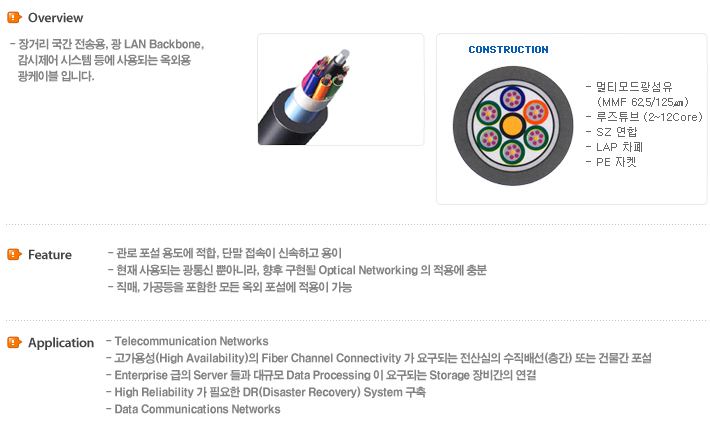This screenshot has width=710, height=430.
Task: Click the orange loose tube in cross-section
Action: tap(536, 112)
